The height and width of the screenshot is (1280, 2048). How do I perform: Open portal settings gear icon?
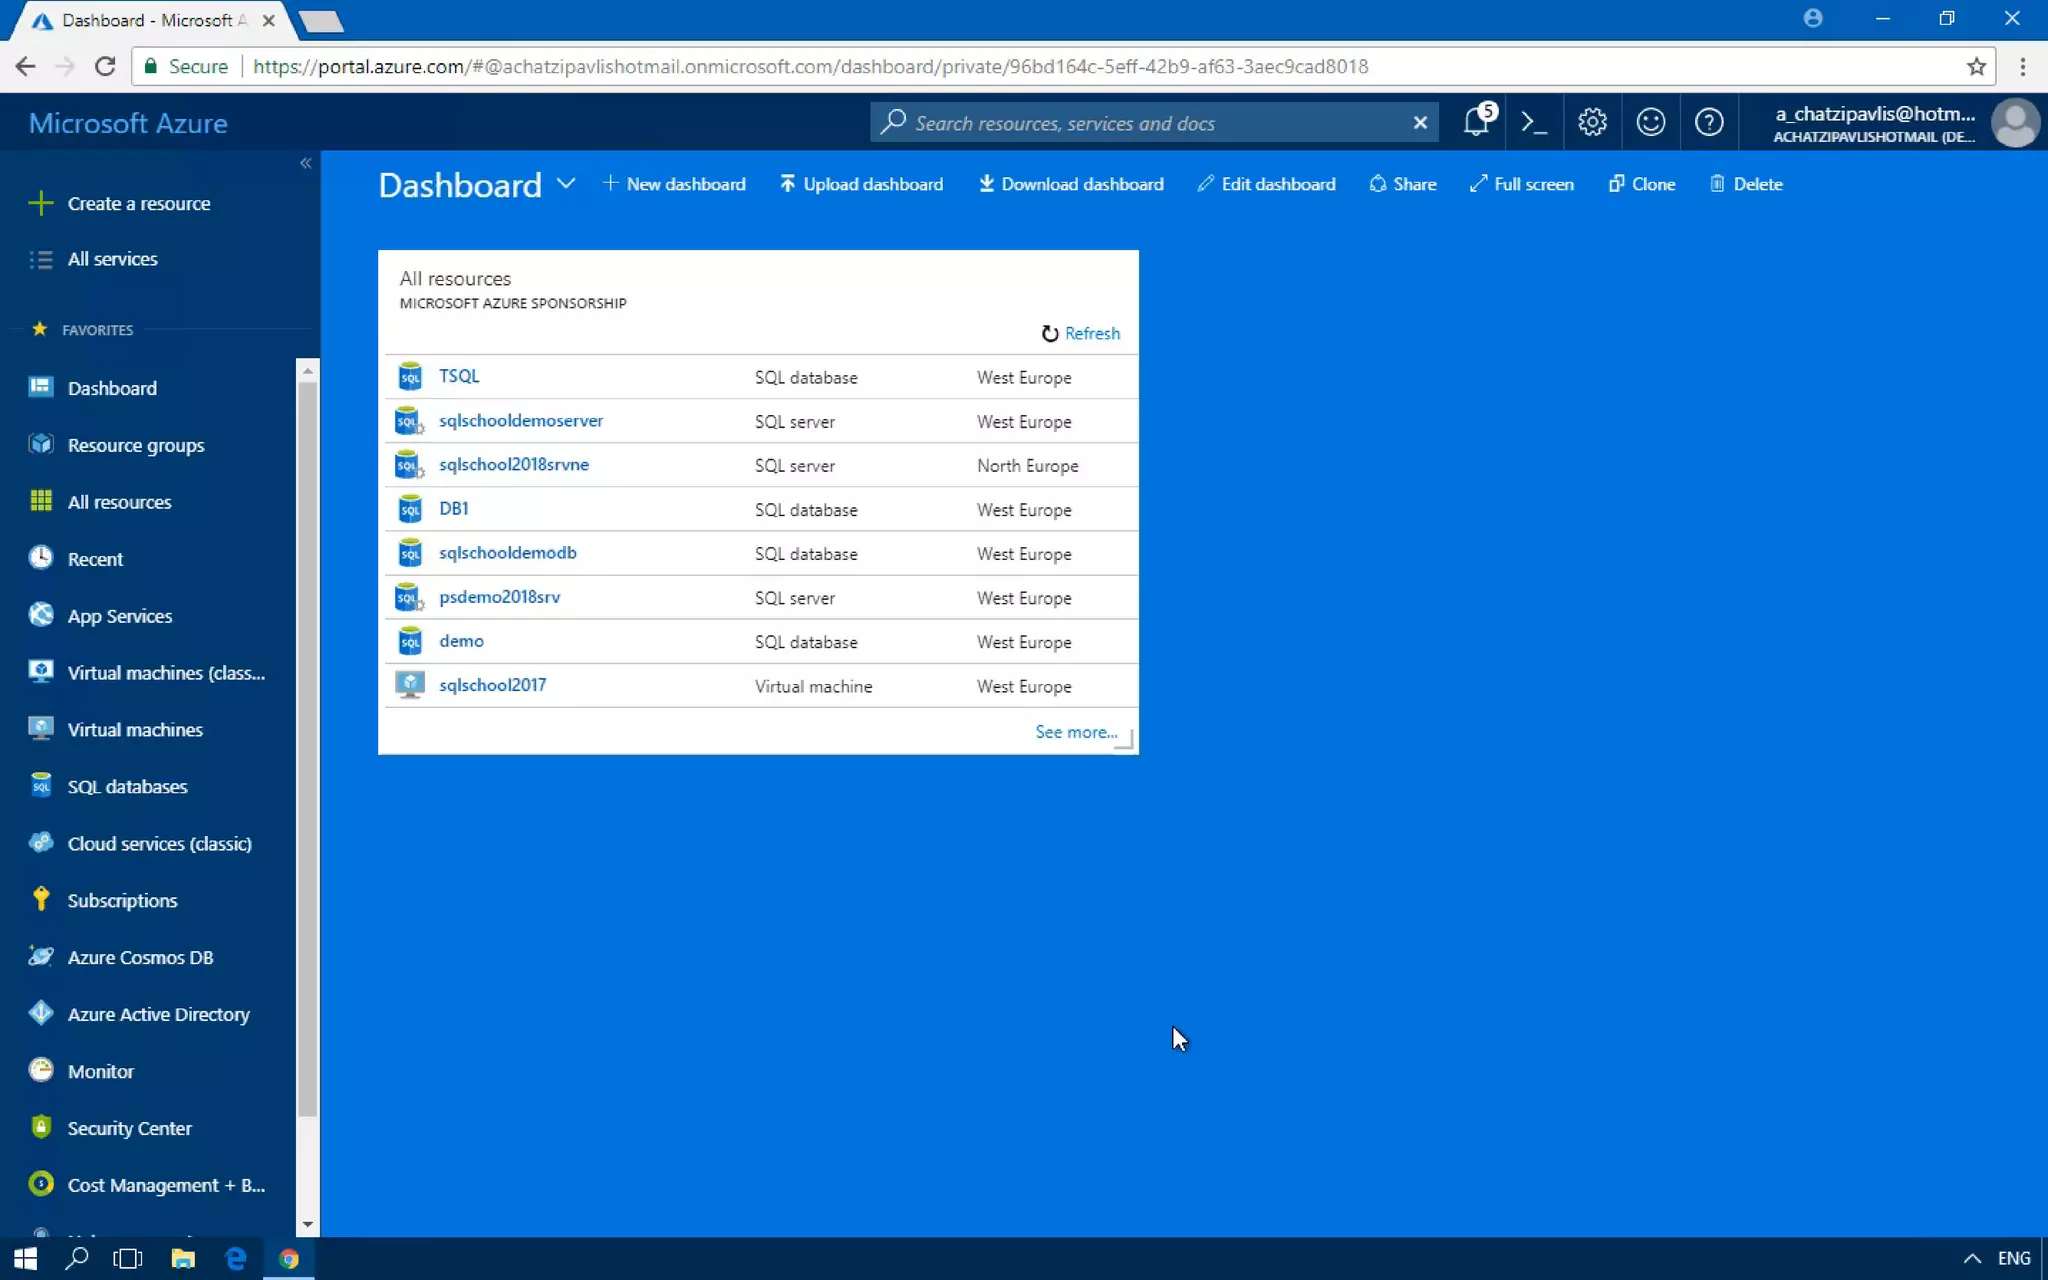tap(1592, 123)
